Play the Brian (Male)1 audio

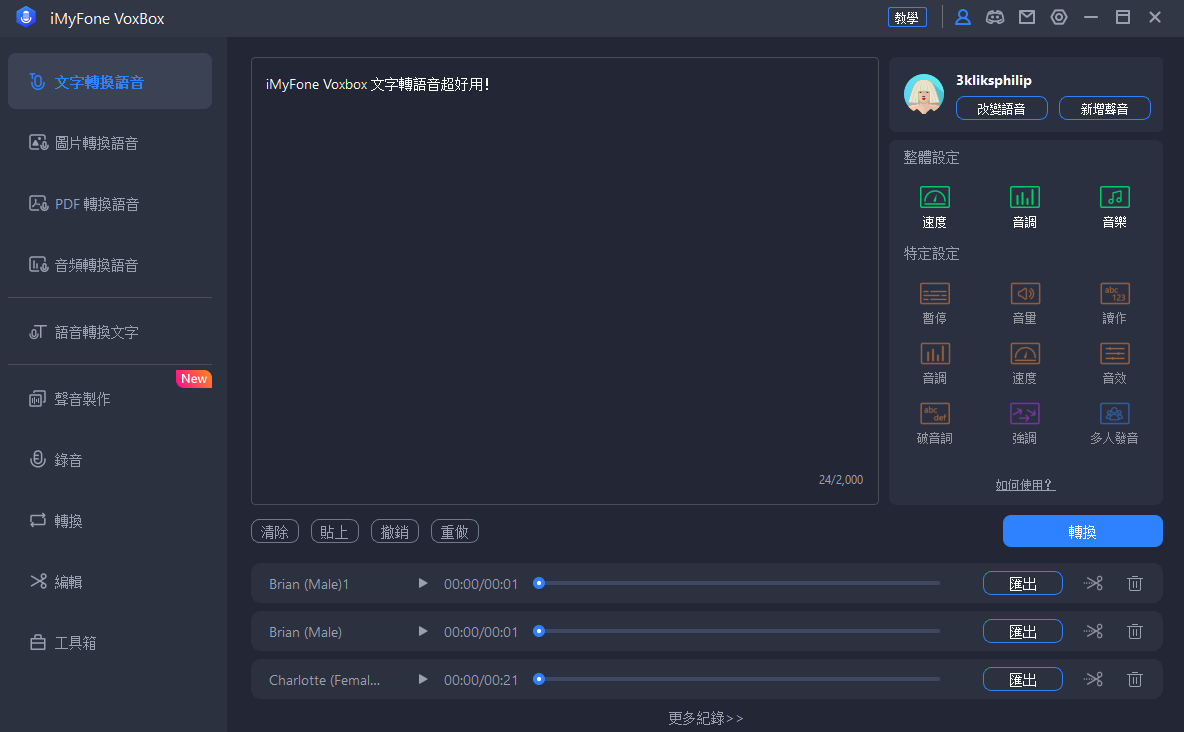click(x=423, y=583)
